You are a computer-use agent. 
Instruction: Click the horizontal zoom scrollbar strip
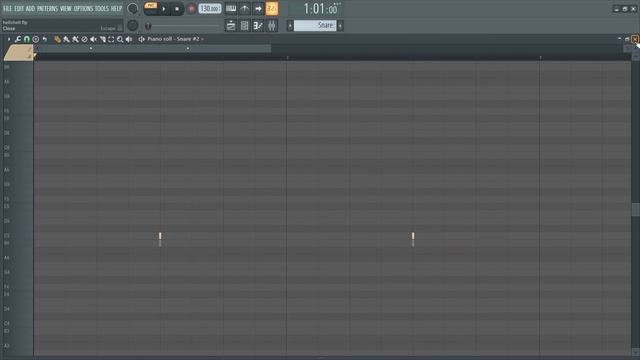(152, 48)
